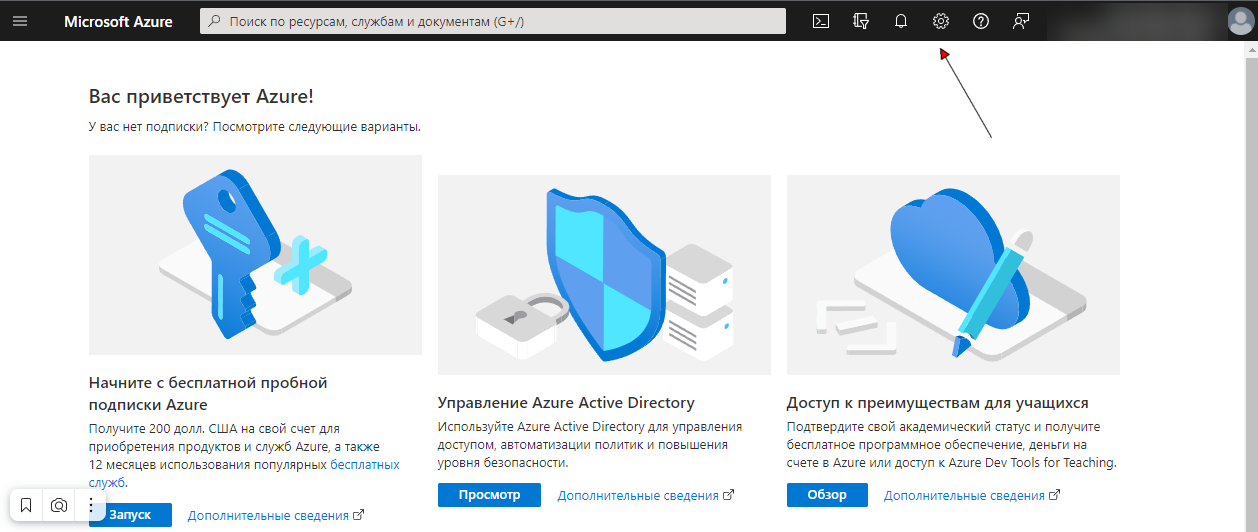The image size is (1258, 532).
Task: Select 'Доступ к преимуществам для учащихся' heading
Action: (x=938, y=403)
